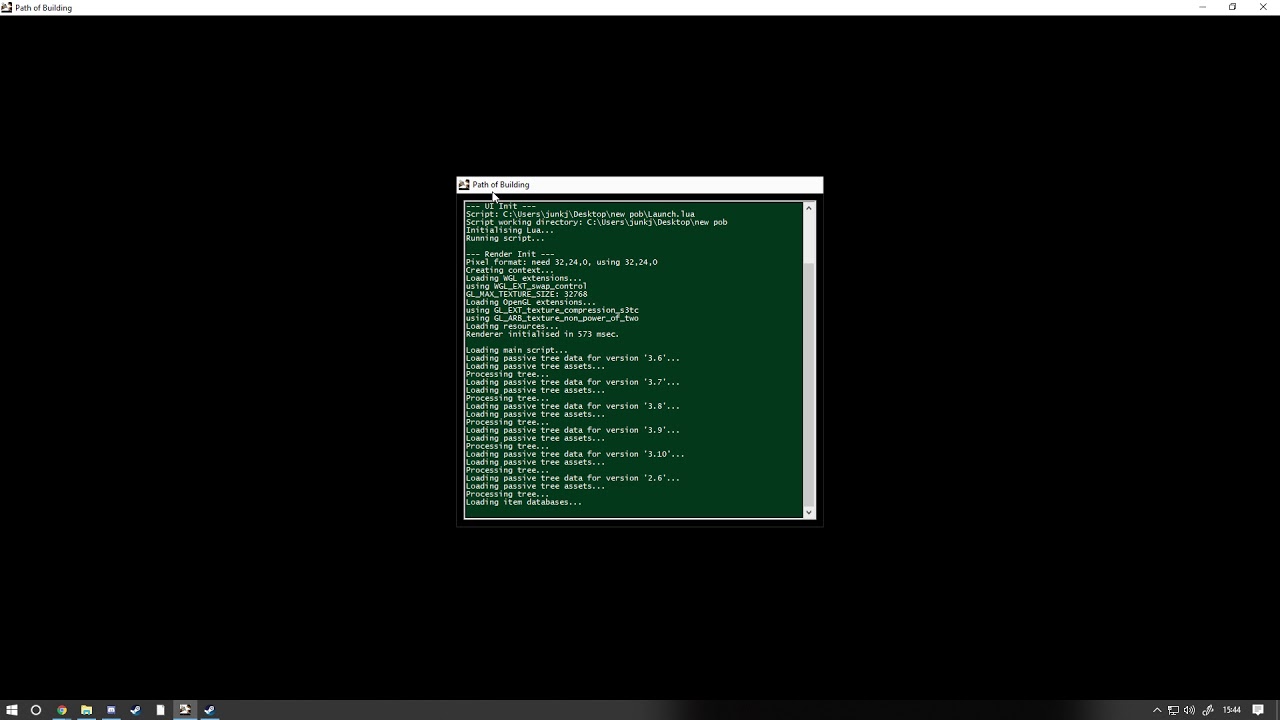The width and height of the screenshot is (1280, 720).
Task: Click the 'Pixel format: need 32,24,0' line
Action: click(x=561, y=262)
